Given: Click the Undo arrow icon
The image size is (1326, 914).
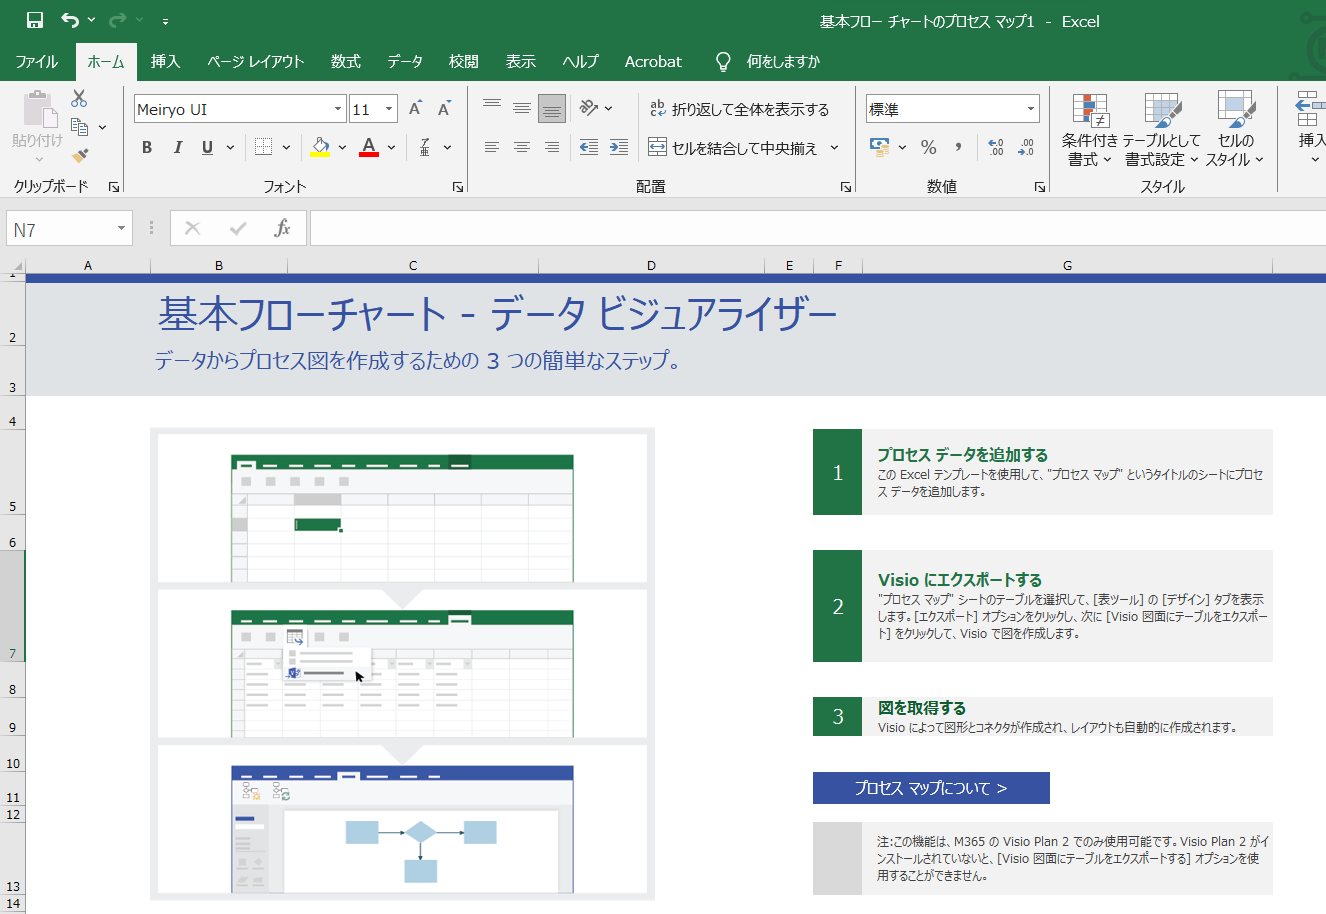Looking at the screenshot, I should tap(70, 20).
